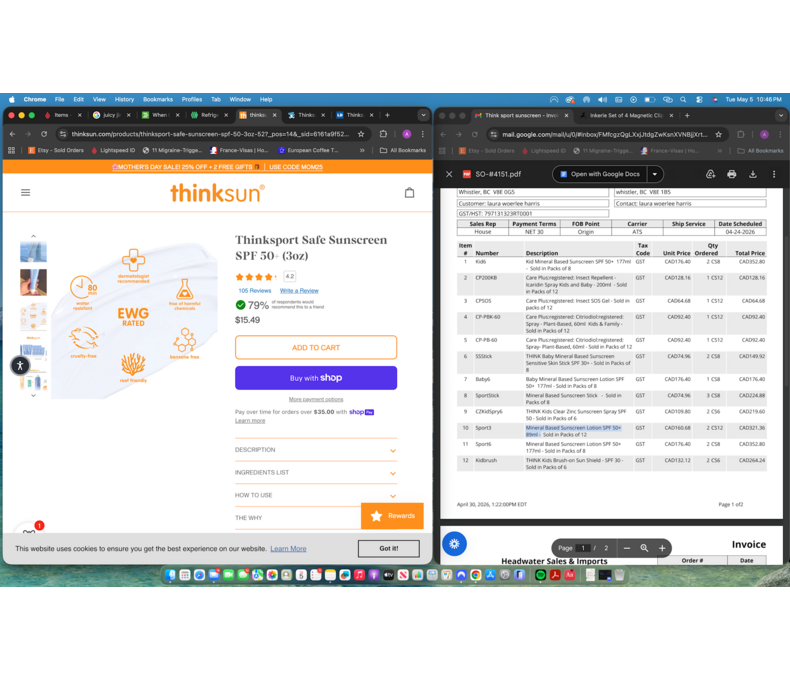Open the accessibility widget button
This screenshot has width=790, height=680.
(20, 365)
